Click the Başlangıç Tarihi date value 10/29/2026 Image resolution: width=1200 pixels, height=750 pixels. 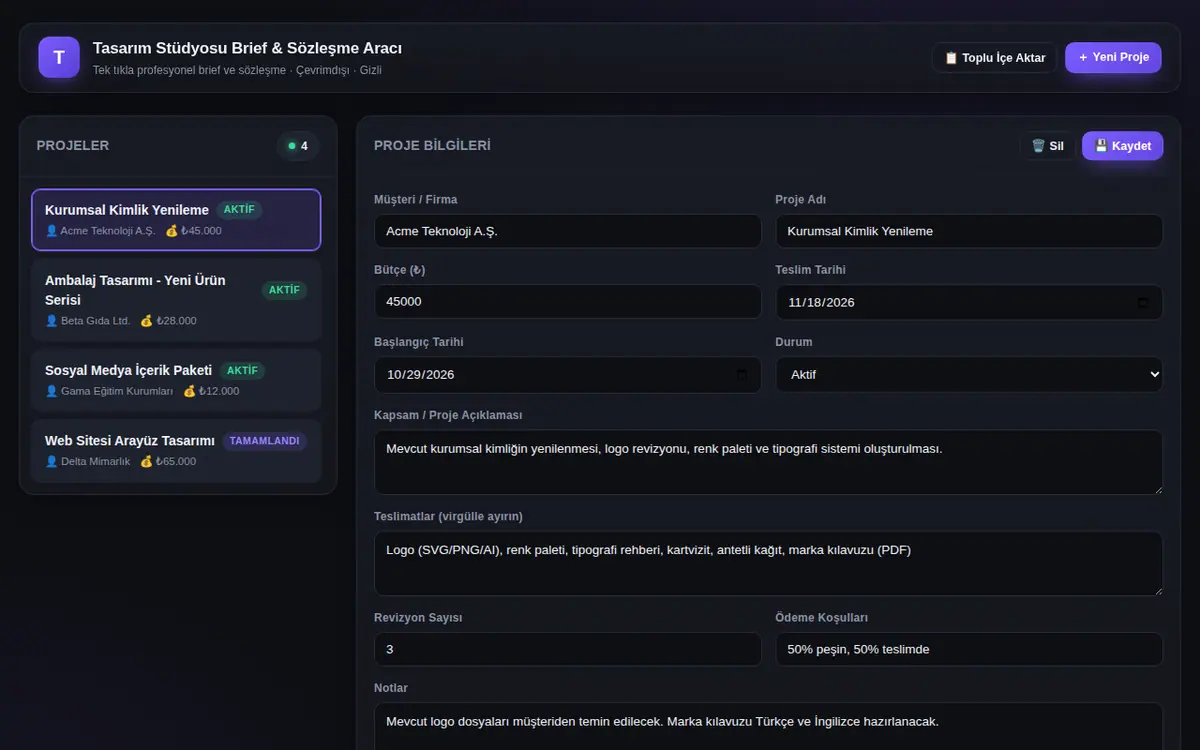point(420,374)
